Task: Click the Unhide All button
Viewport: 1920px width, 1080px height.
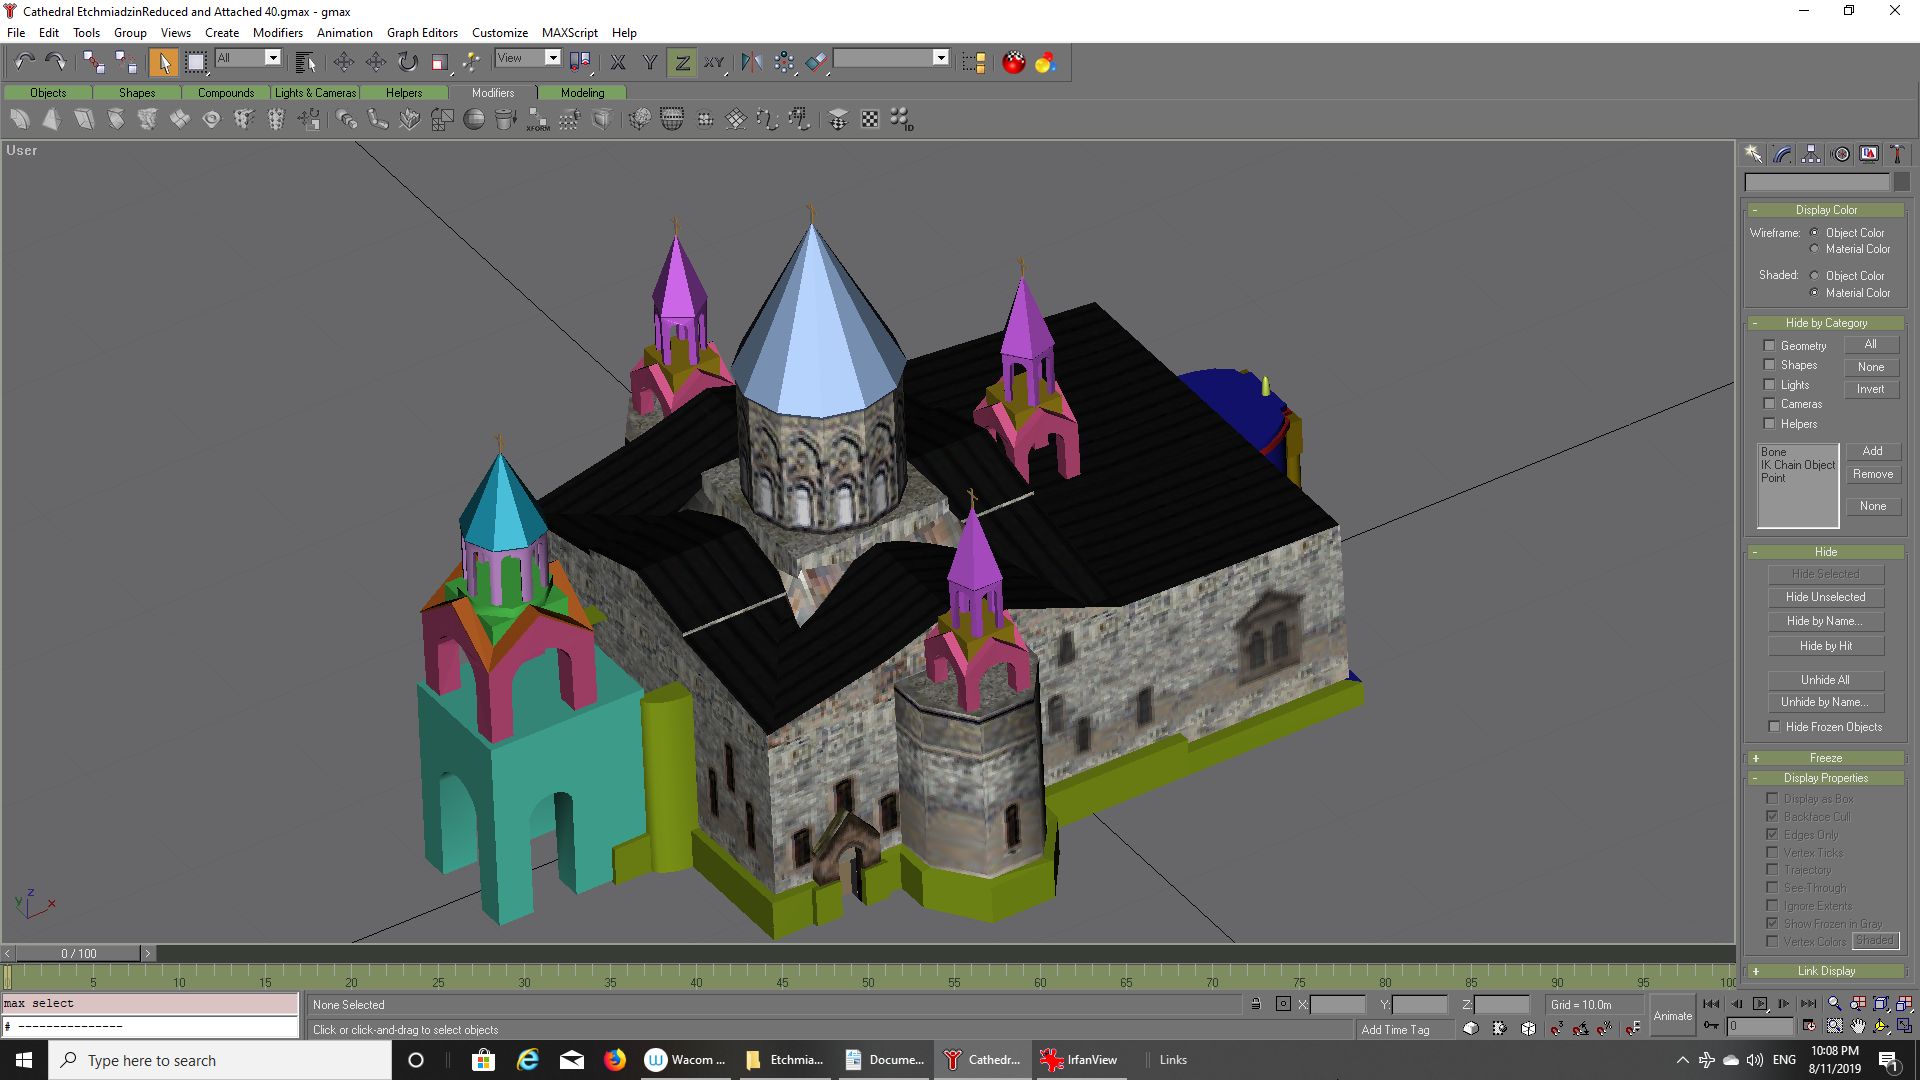Action: pyautogui.click(x=1825, y=680)
